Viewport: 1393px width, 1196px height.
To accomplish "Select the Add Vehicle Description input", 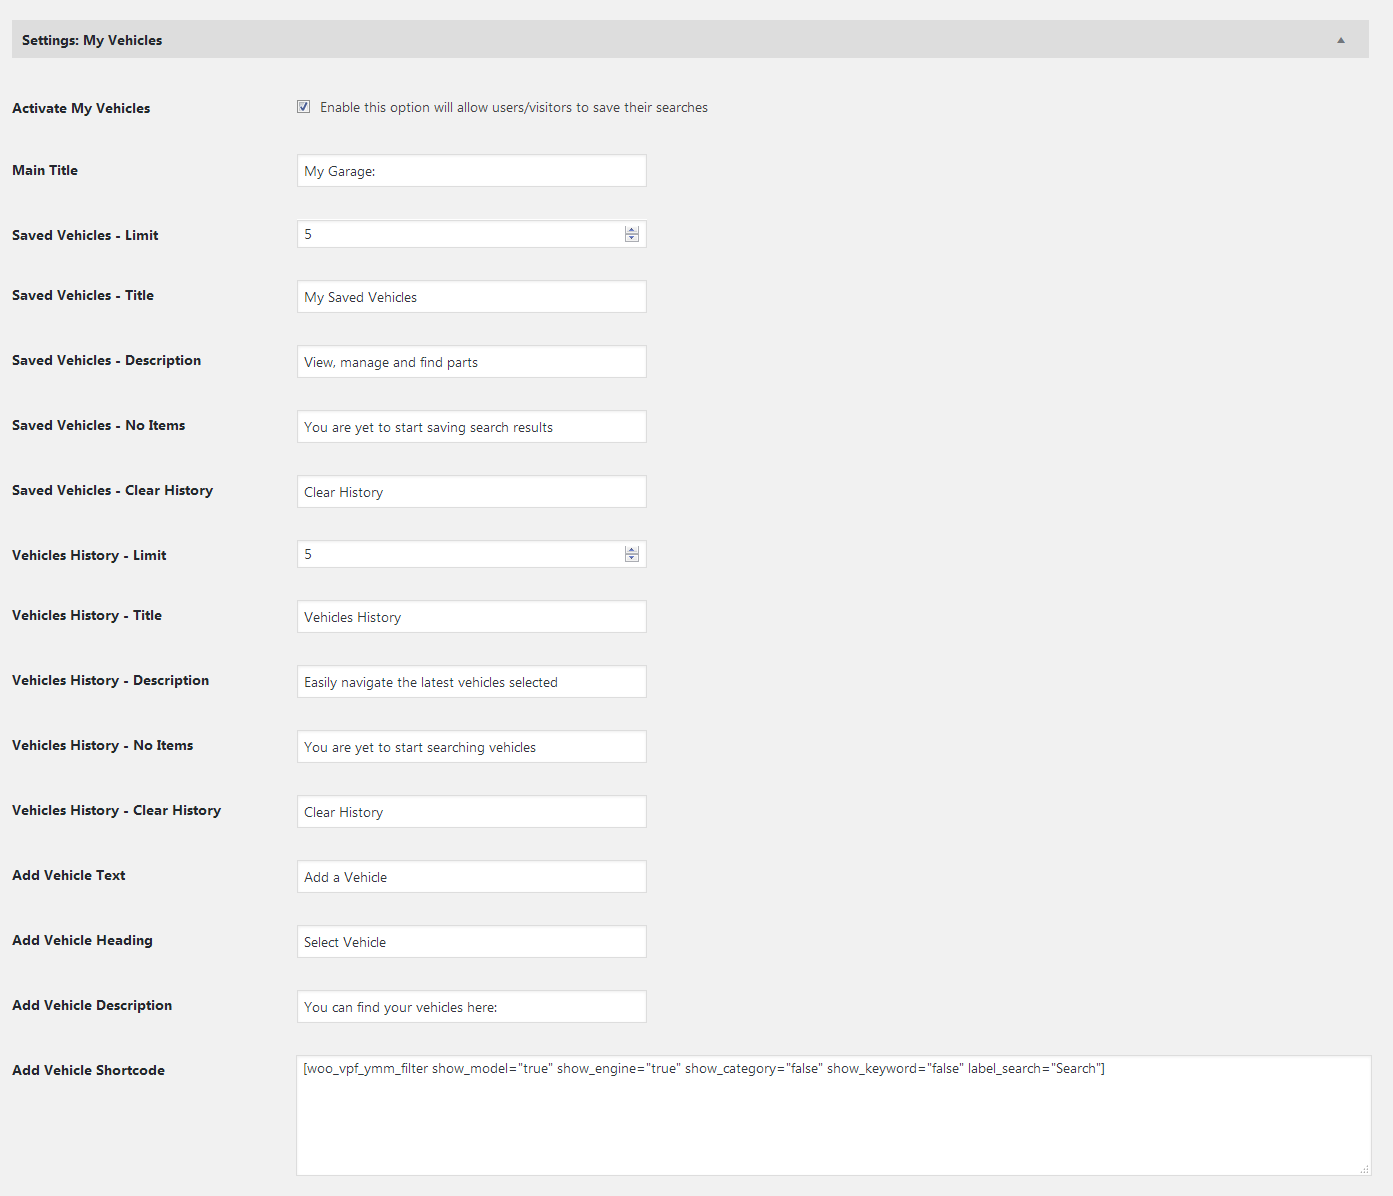I will pyautogui.click(x=471, y=1007).
